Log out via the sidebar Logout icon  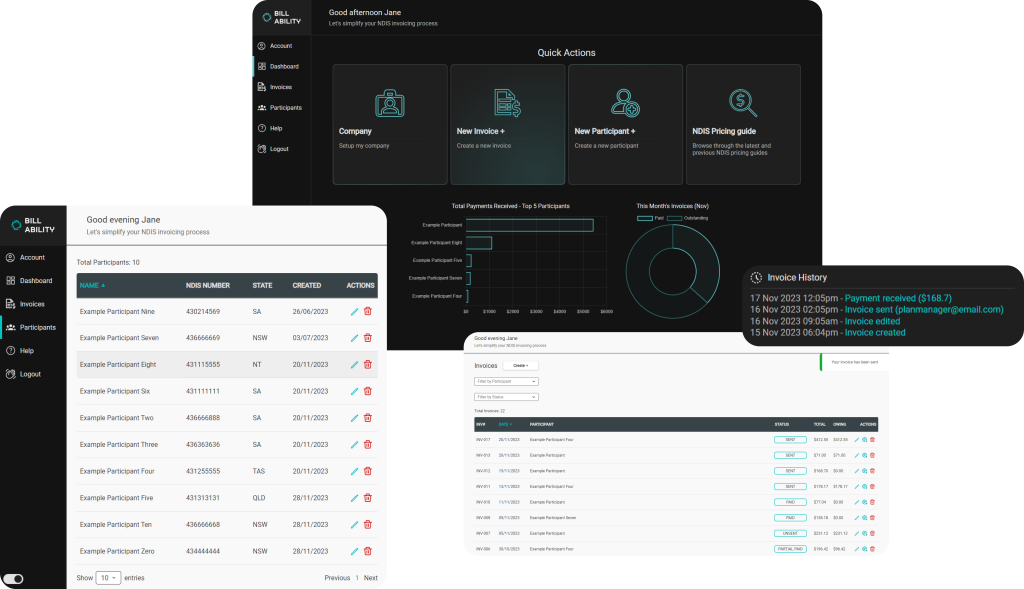coord(12,374)
